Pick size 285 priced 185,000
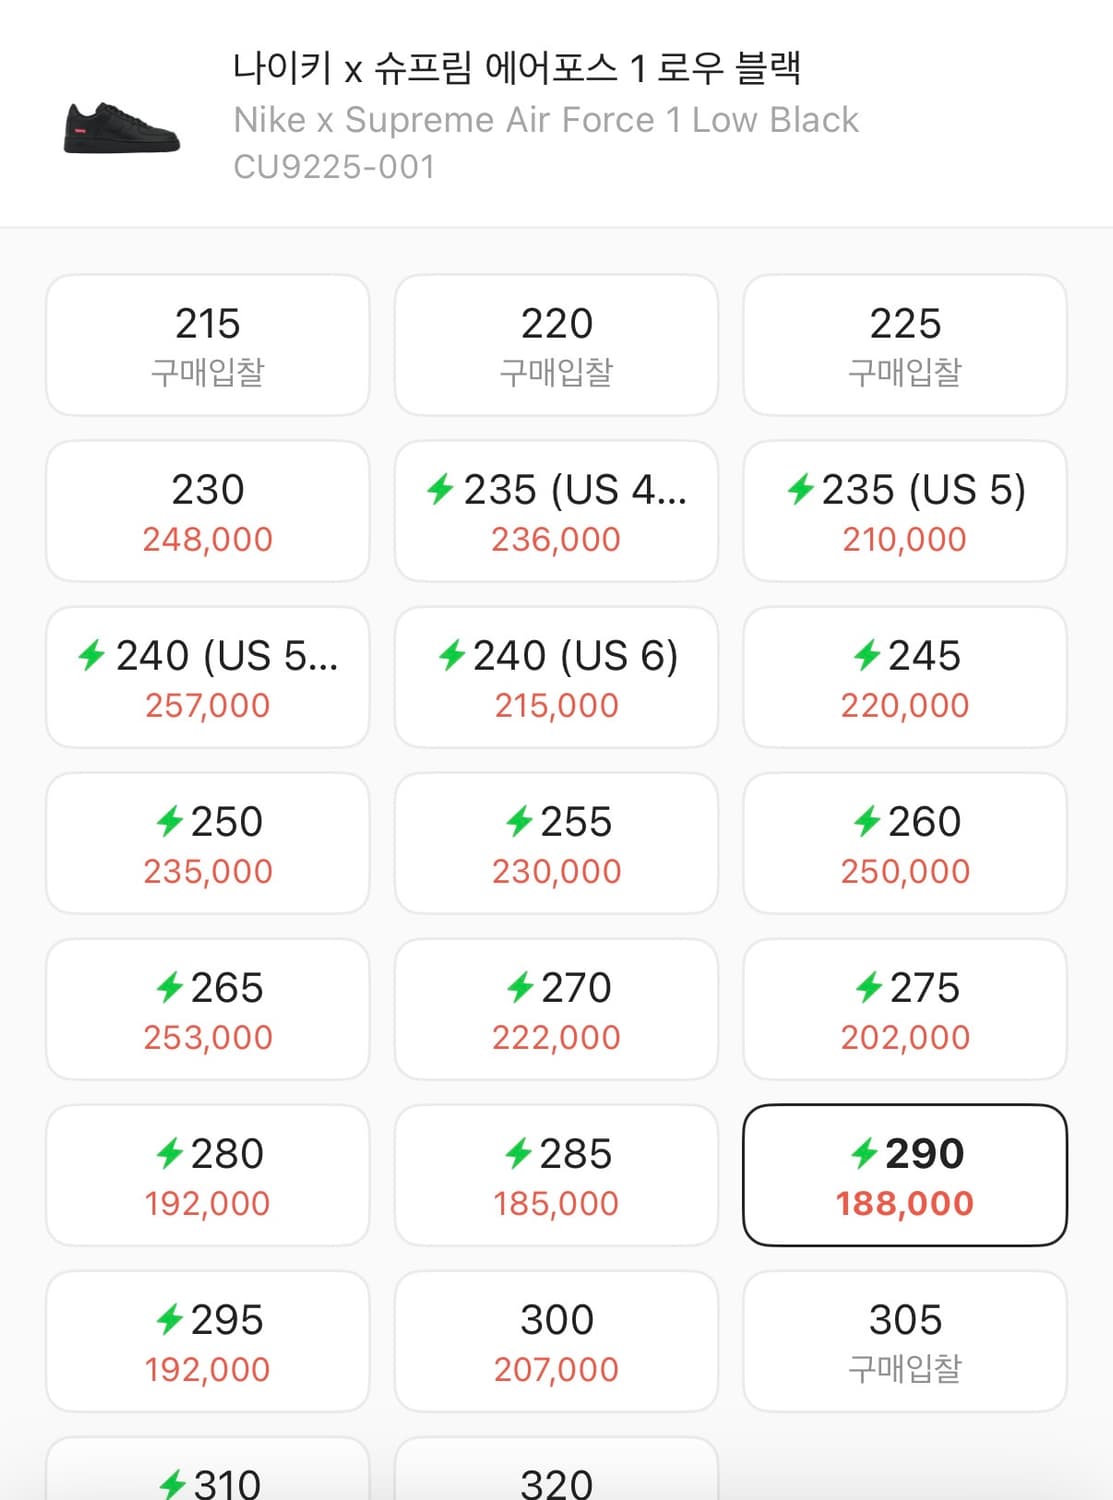The height and width of the screenshot is (1500, 1113). (556, 1175)
